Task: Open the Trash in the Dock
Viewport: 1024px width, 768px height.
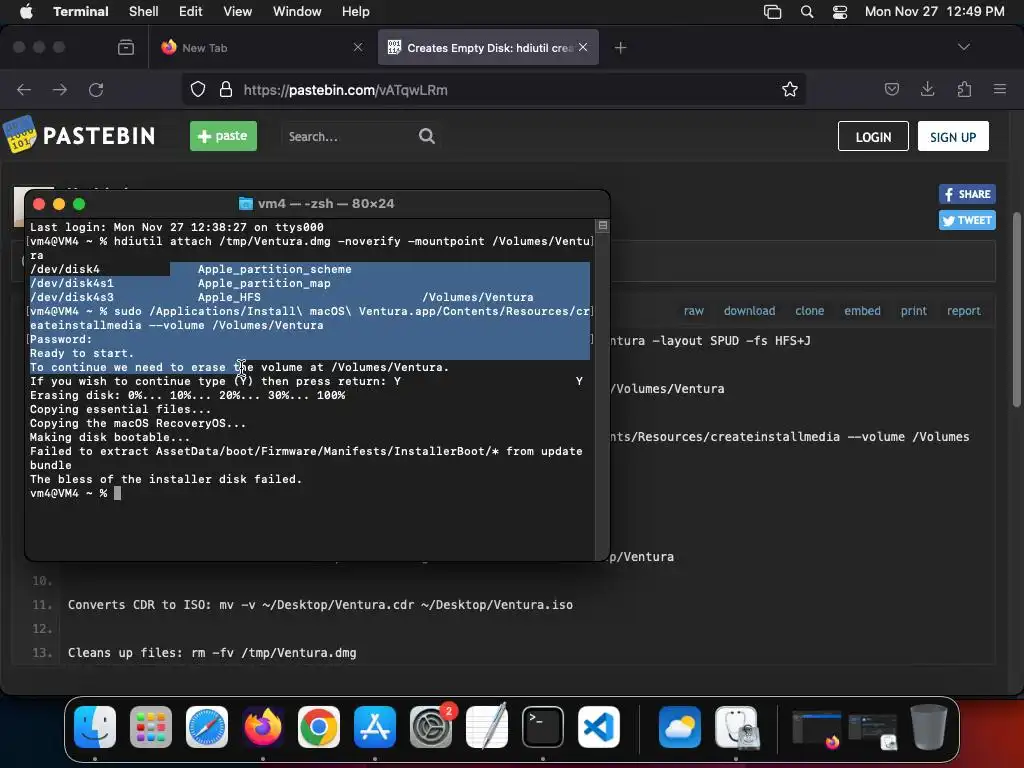Action: click(929, 727)
